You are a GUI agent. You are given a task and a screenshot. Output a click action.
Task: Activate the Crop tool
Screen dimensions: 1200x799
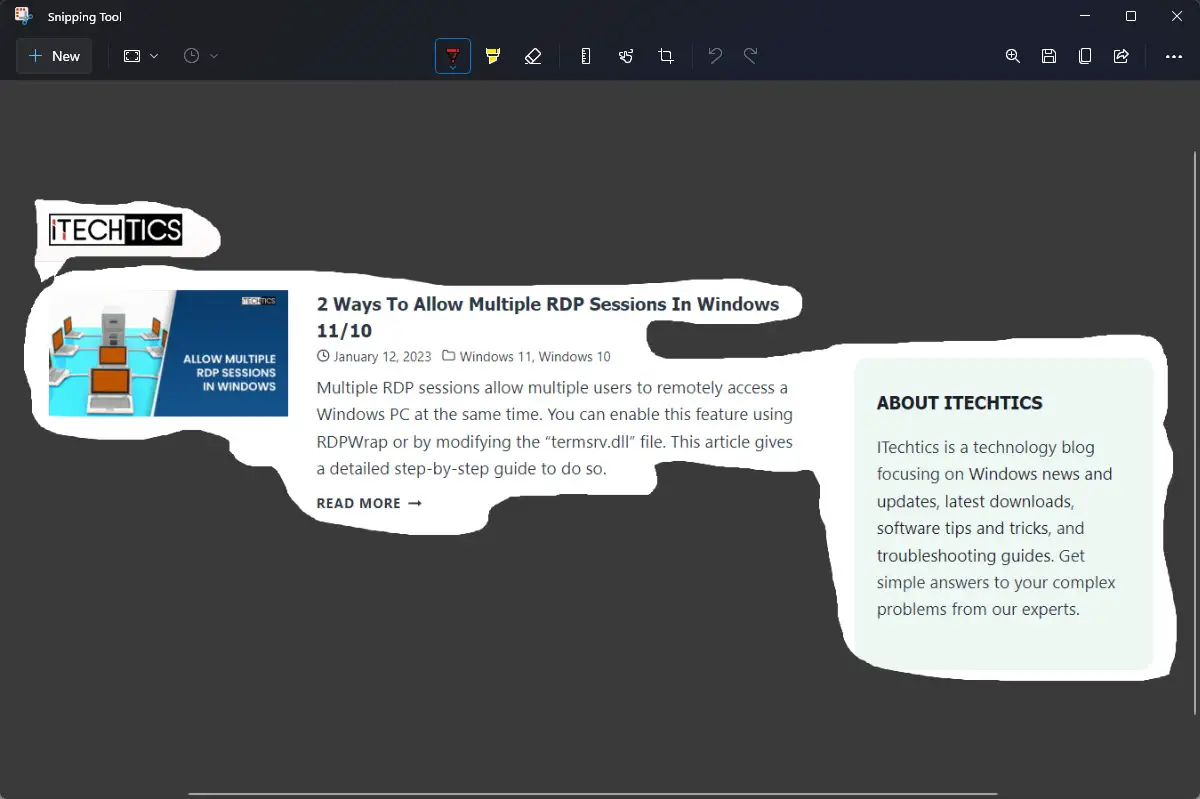click(666, 56)
